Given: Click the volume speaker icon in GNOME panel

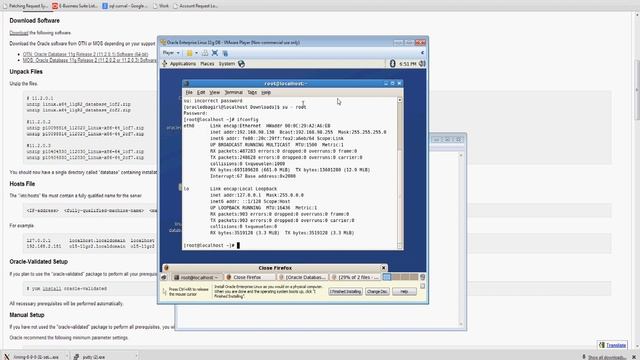Looking at the screenshot, I should pos(422,63).
